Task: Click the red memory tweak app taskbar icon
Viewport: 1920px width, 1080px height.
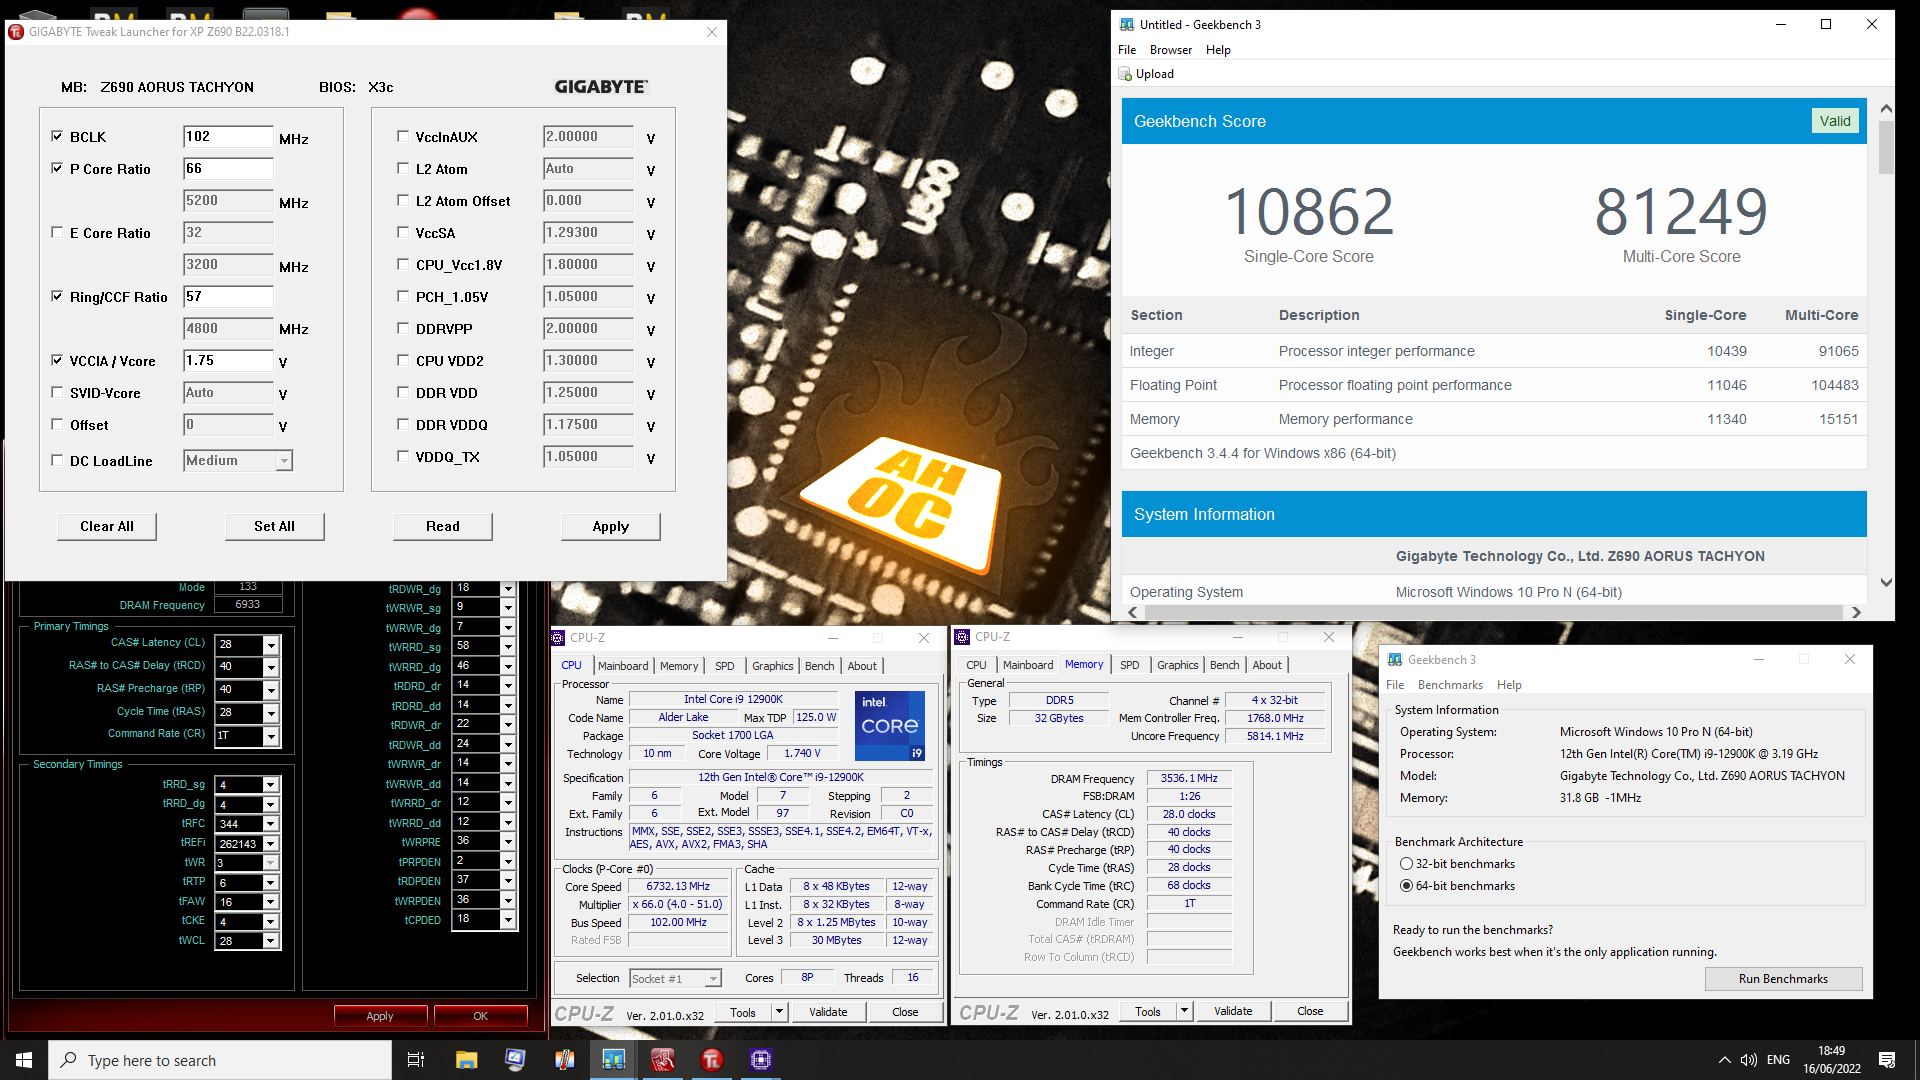Action: pyautogui.click(x=662, y=1060)
